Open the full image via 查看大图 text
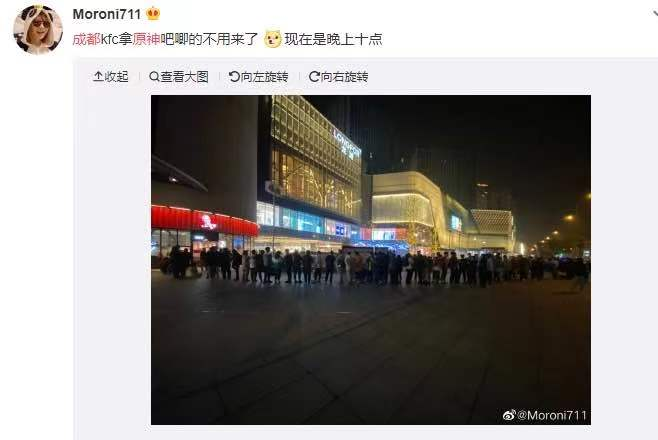Screen dimensions: 658x440 click(184, 76)
